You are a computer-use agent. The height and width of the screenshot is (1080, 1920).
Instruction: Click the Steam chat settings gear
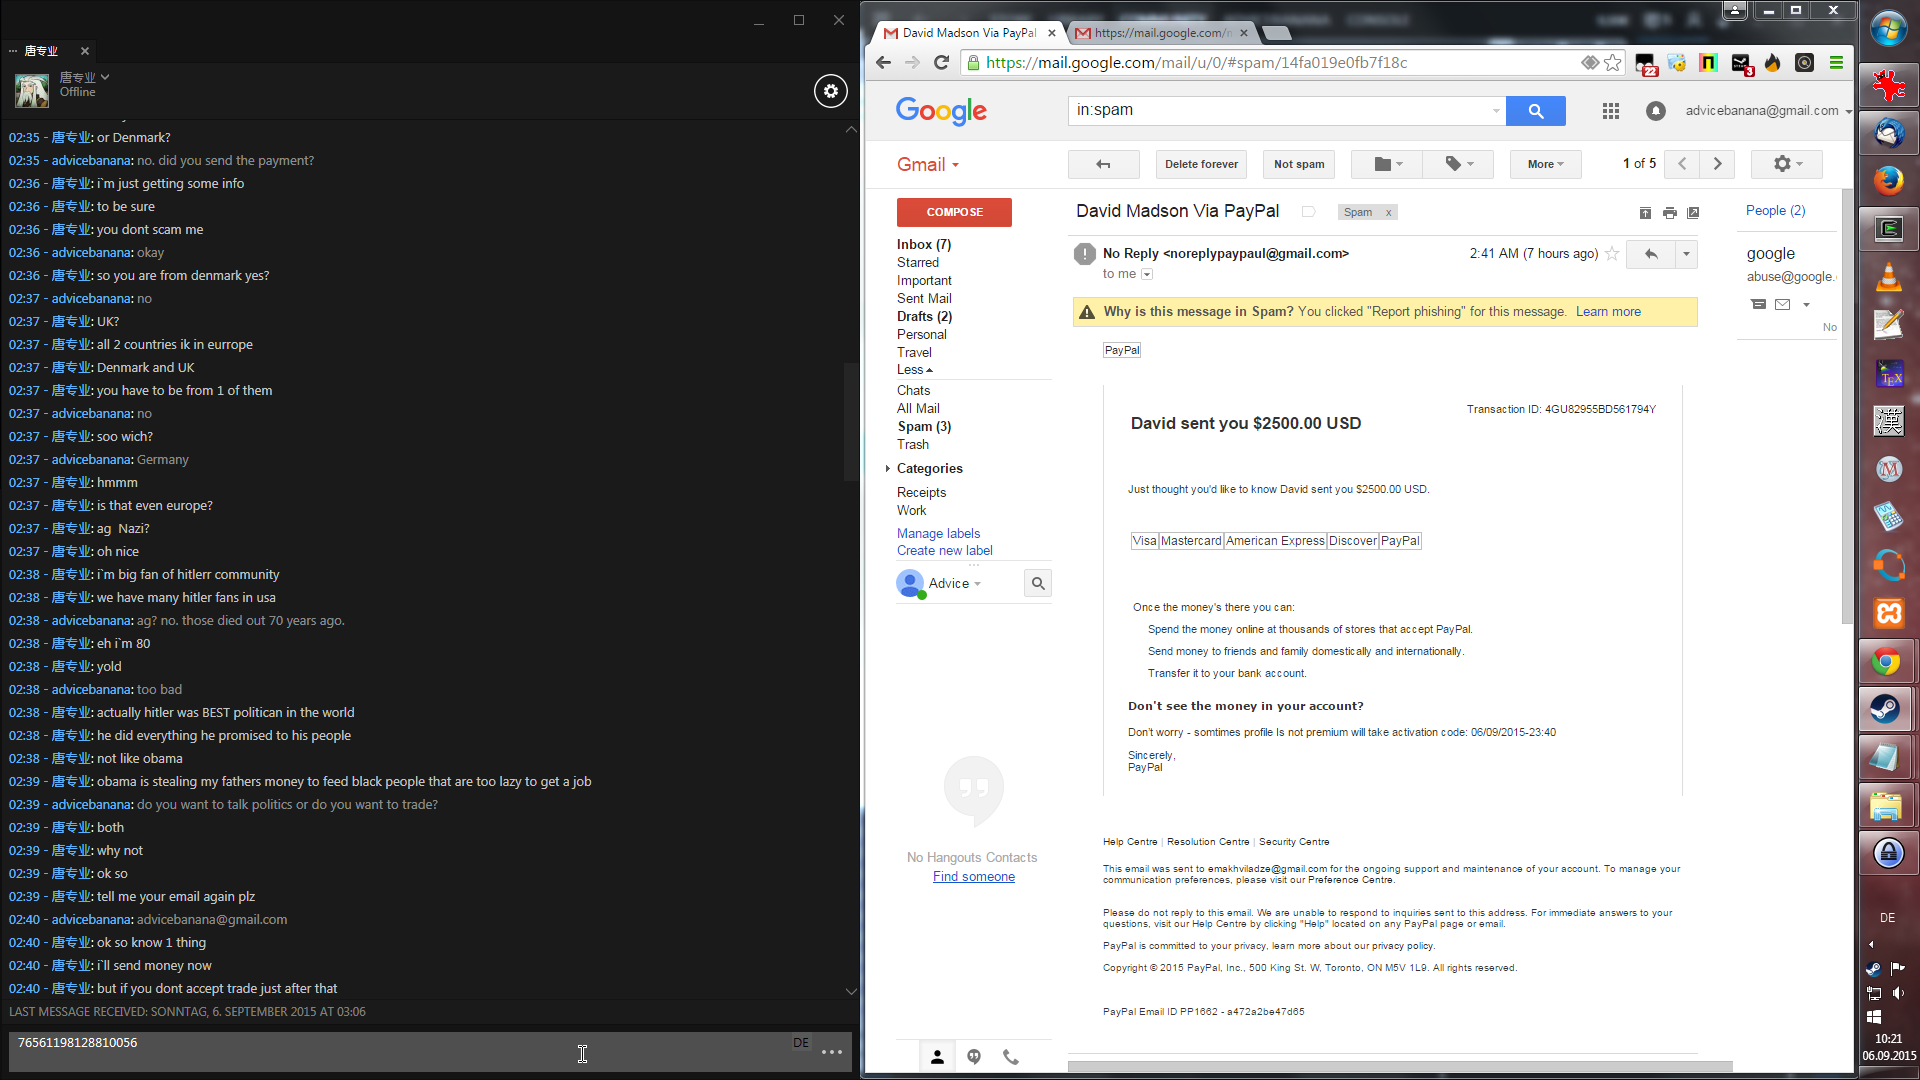[x=830, y=91]
